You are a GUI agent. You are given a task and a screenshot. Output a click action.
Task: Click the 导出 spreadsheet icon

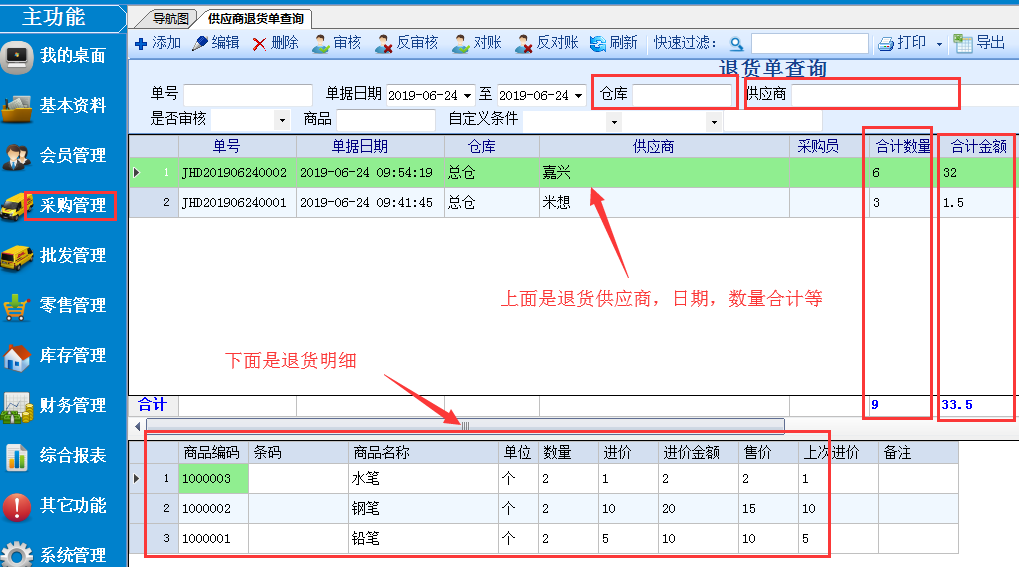coord(962,44)
